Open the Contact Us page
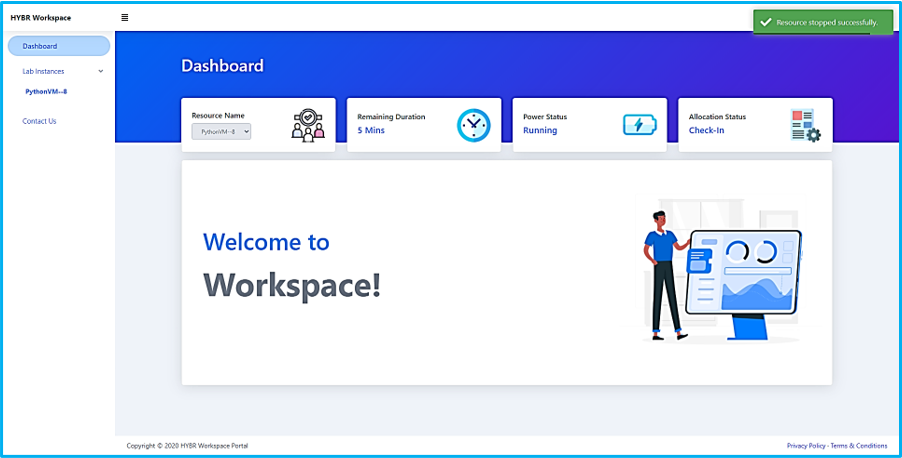This screenshot has height=458, width=902. point(39,121)
